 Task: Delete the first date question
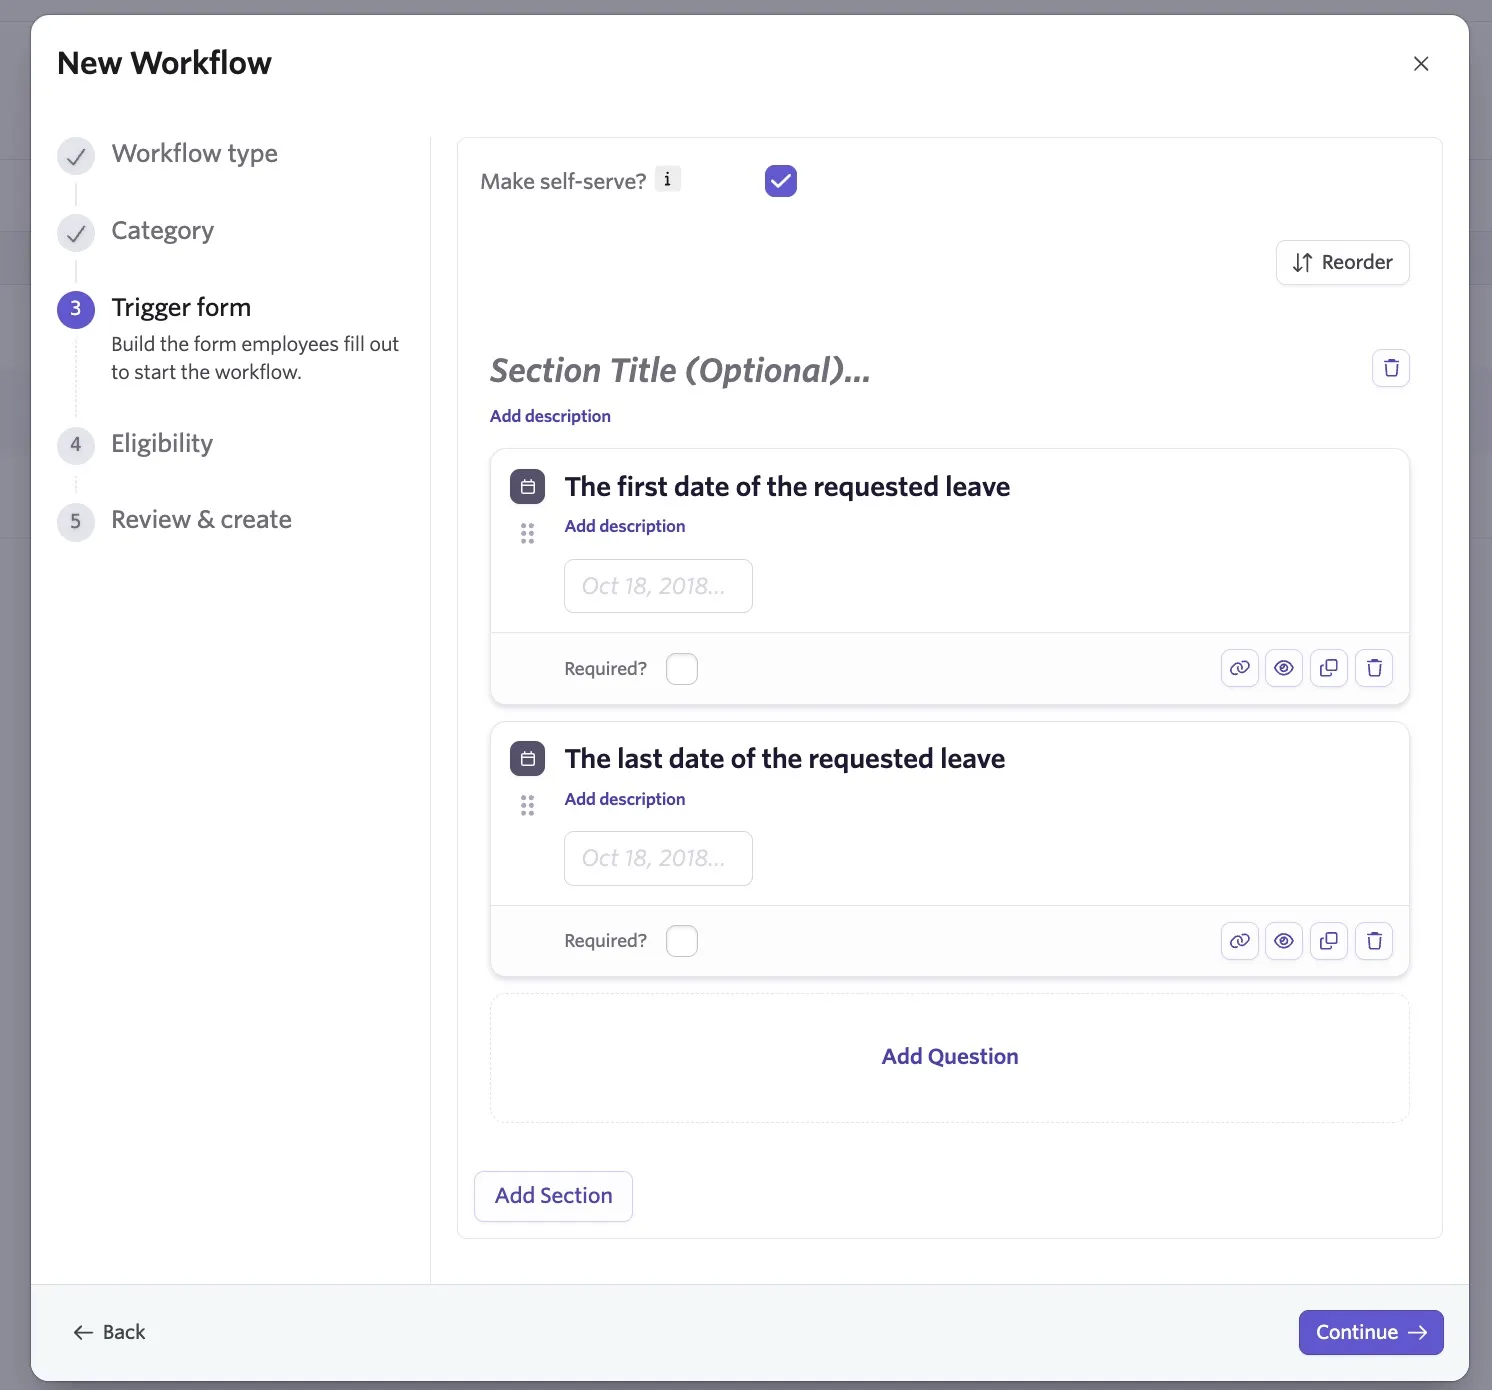1374,668
